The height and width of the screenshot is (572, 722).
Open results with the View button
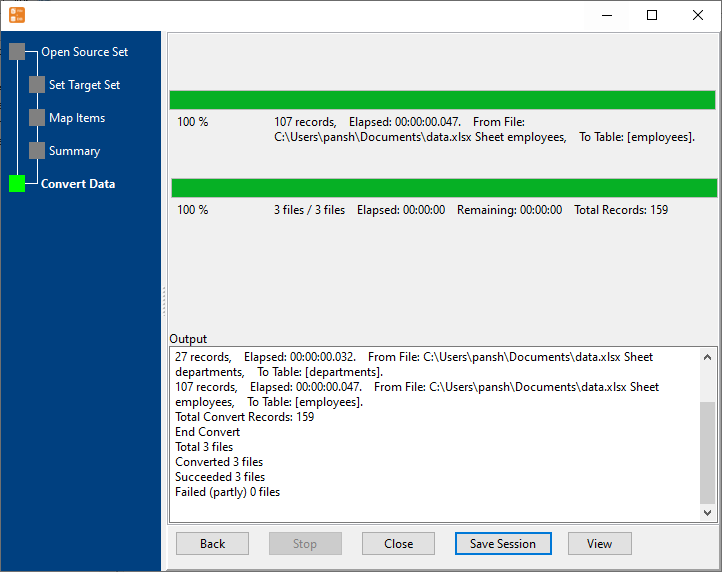pos(599,544)
